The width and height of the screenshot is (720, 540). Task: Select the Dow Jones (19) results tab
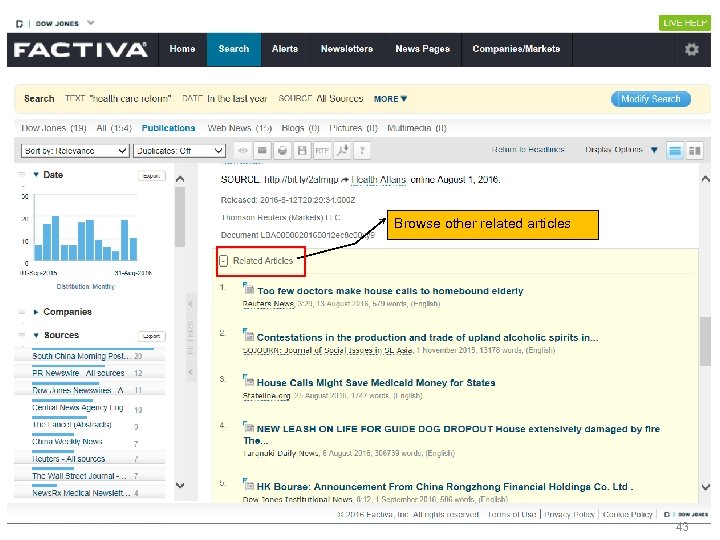click(x=54, y=128)
